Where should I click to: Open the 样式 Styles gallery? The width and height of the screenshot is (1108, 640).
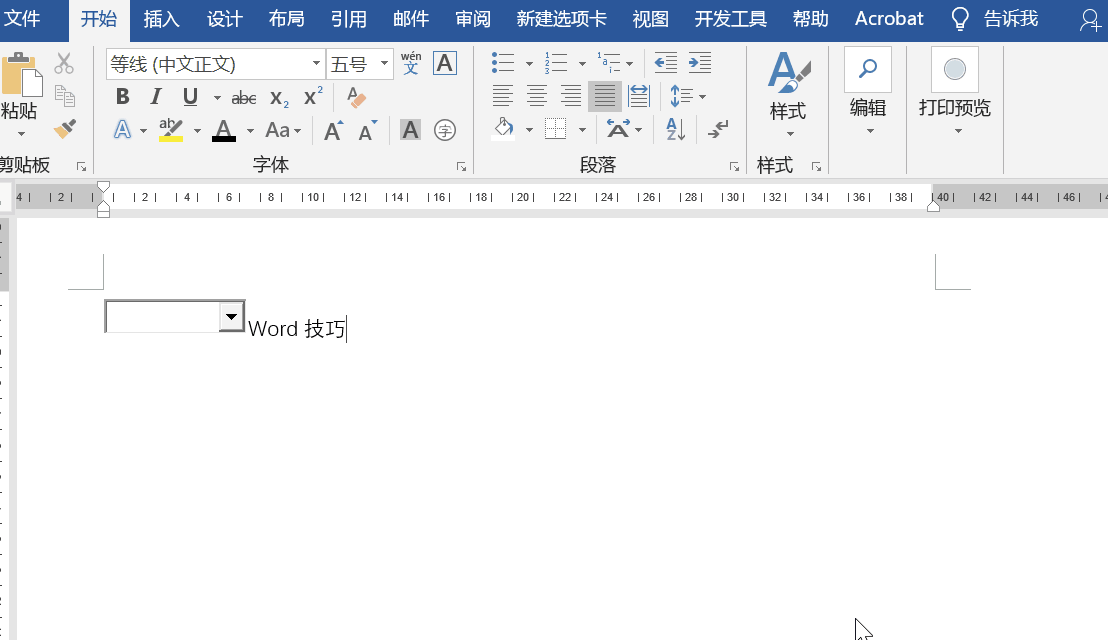pyautogui.click(x=788, y=94)
